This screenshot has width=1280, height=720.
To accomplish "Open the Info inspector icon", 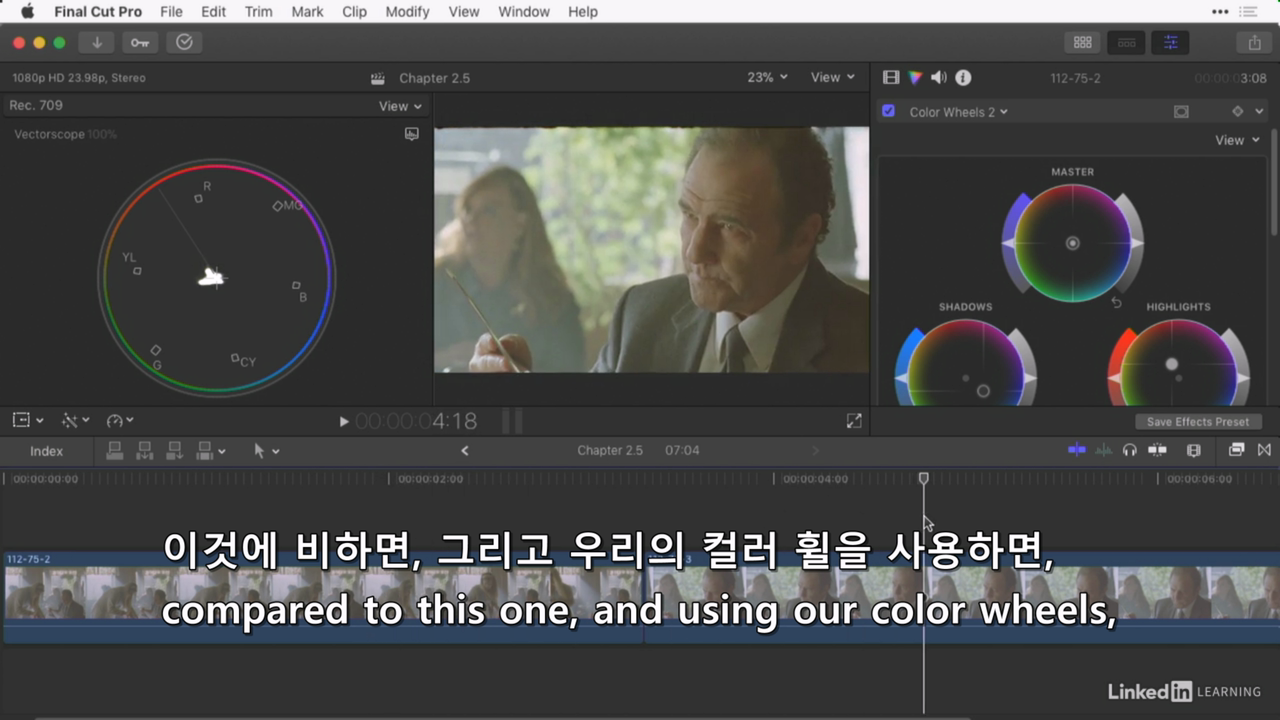I will (963, 77).
